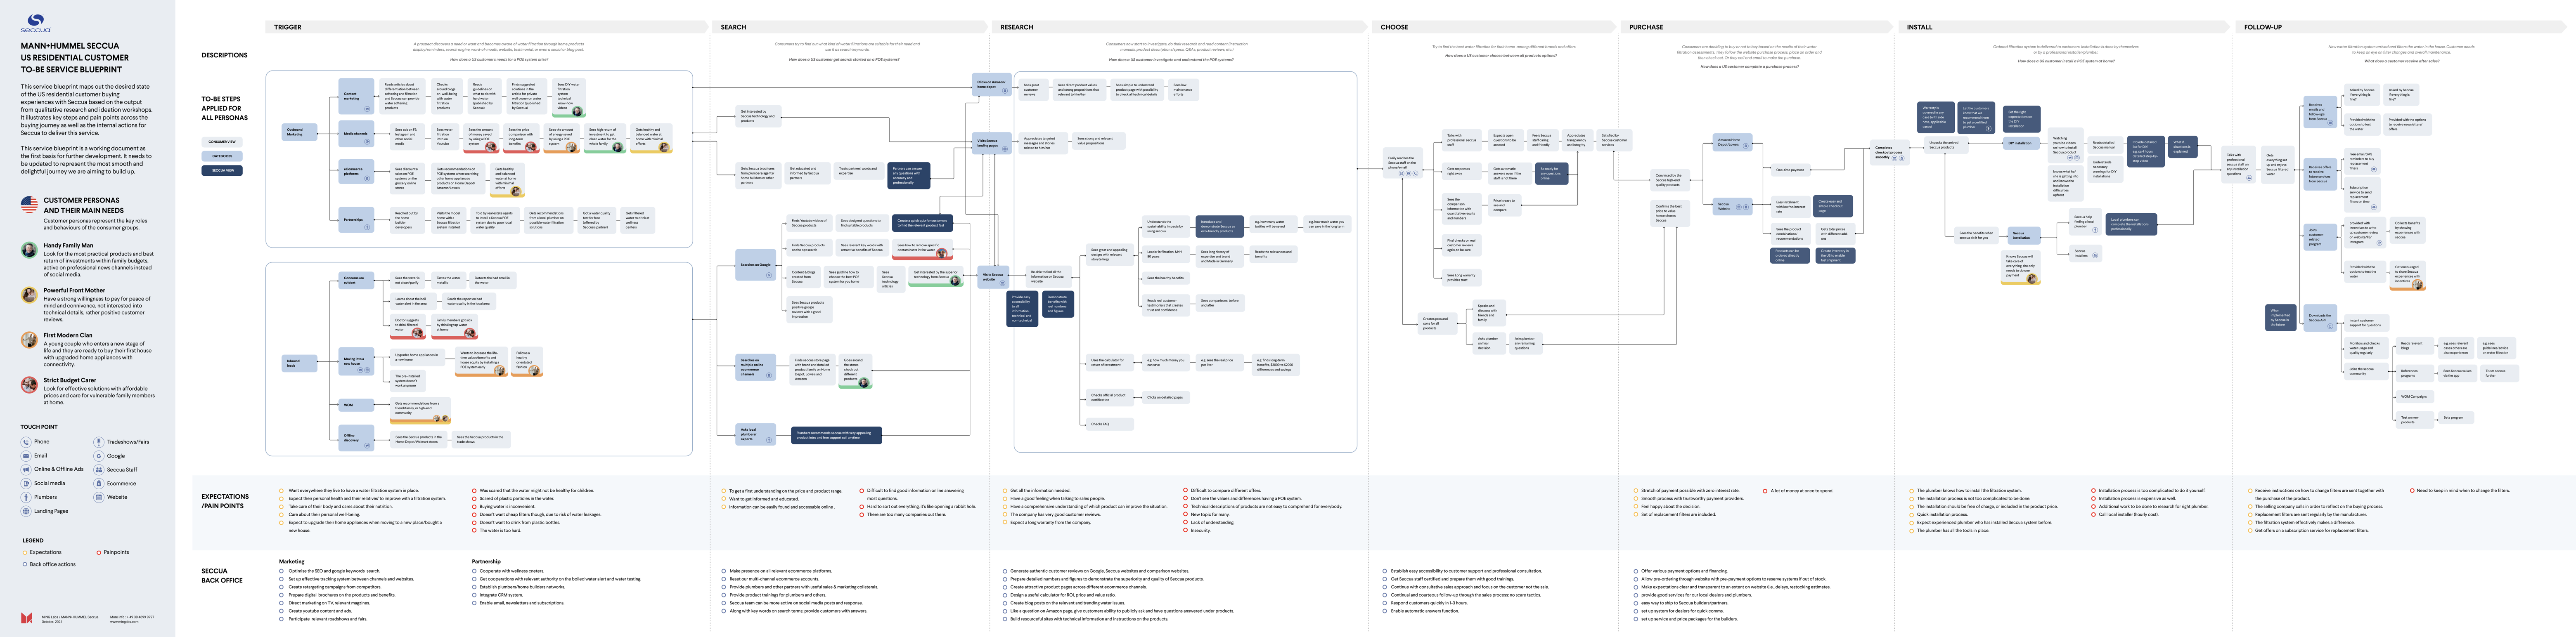Click the Landing Pages touch point icon
Image resolution: width=2576 pixels, height=637 pixels.
coord(26,511)
